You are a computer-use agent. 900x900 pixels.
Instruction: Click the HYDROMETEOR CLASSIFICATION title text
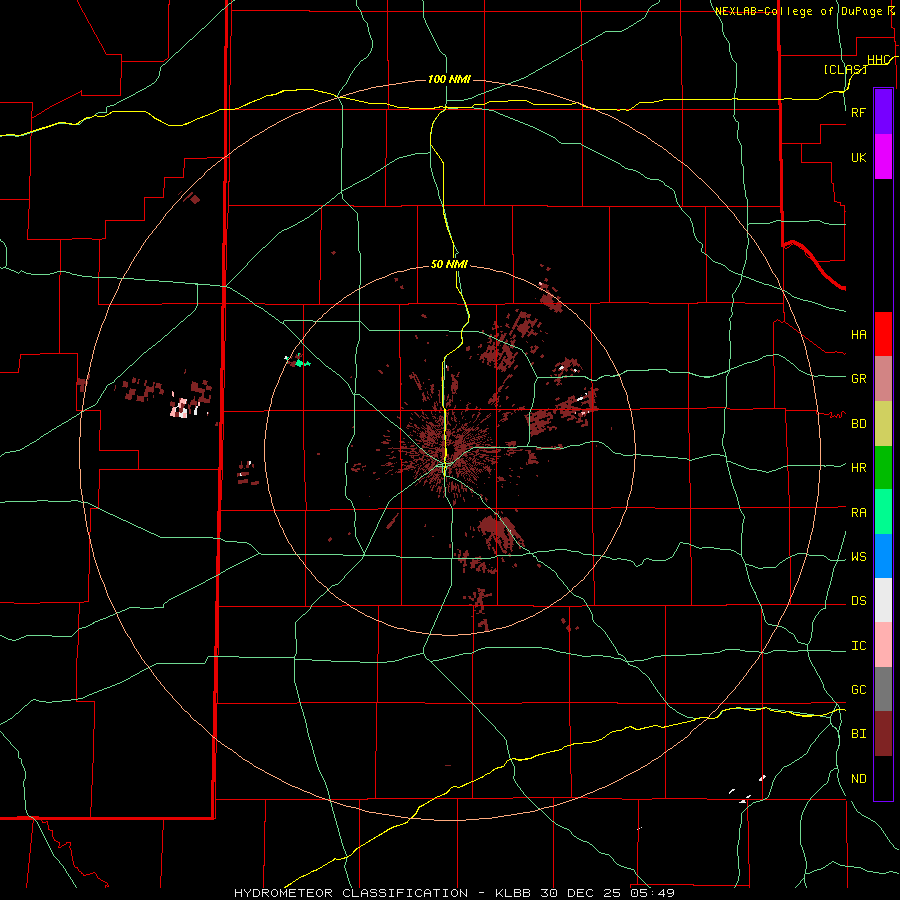pyautogui.click(x=351, y=893)
